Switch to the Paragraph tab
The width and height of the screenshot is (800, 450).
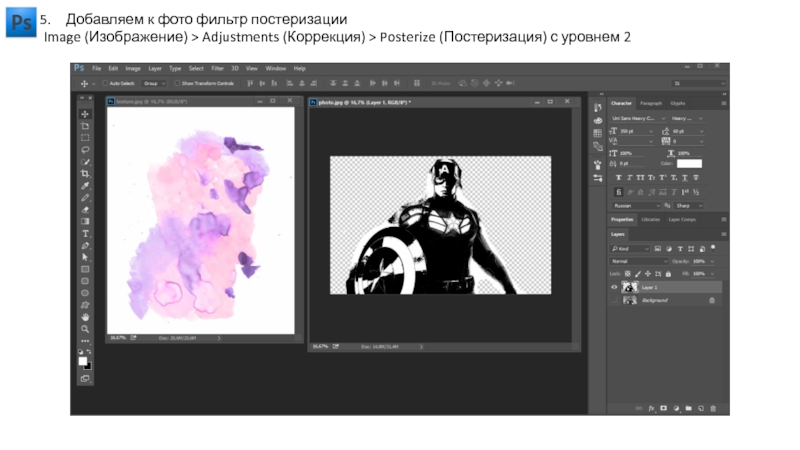(x=651, y=103)
